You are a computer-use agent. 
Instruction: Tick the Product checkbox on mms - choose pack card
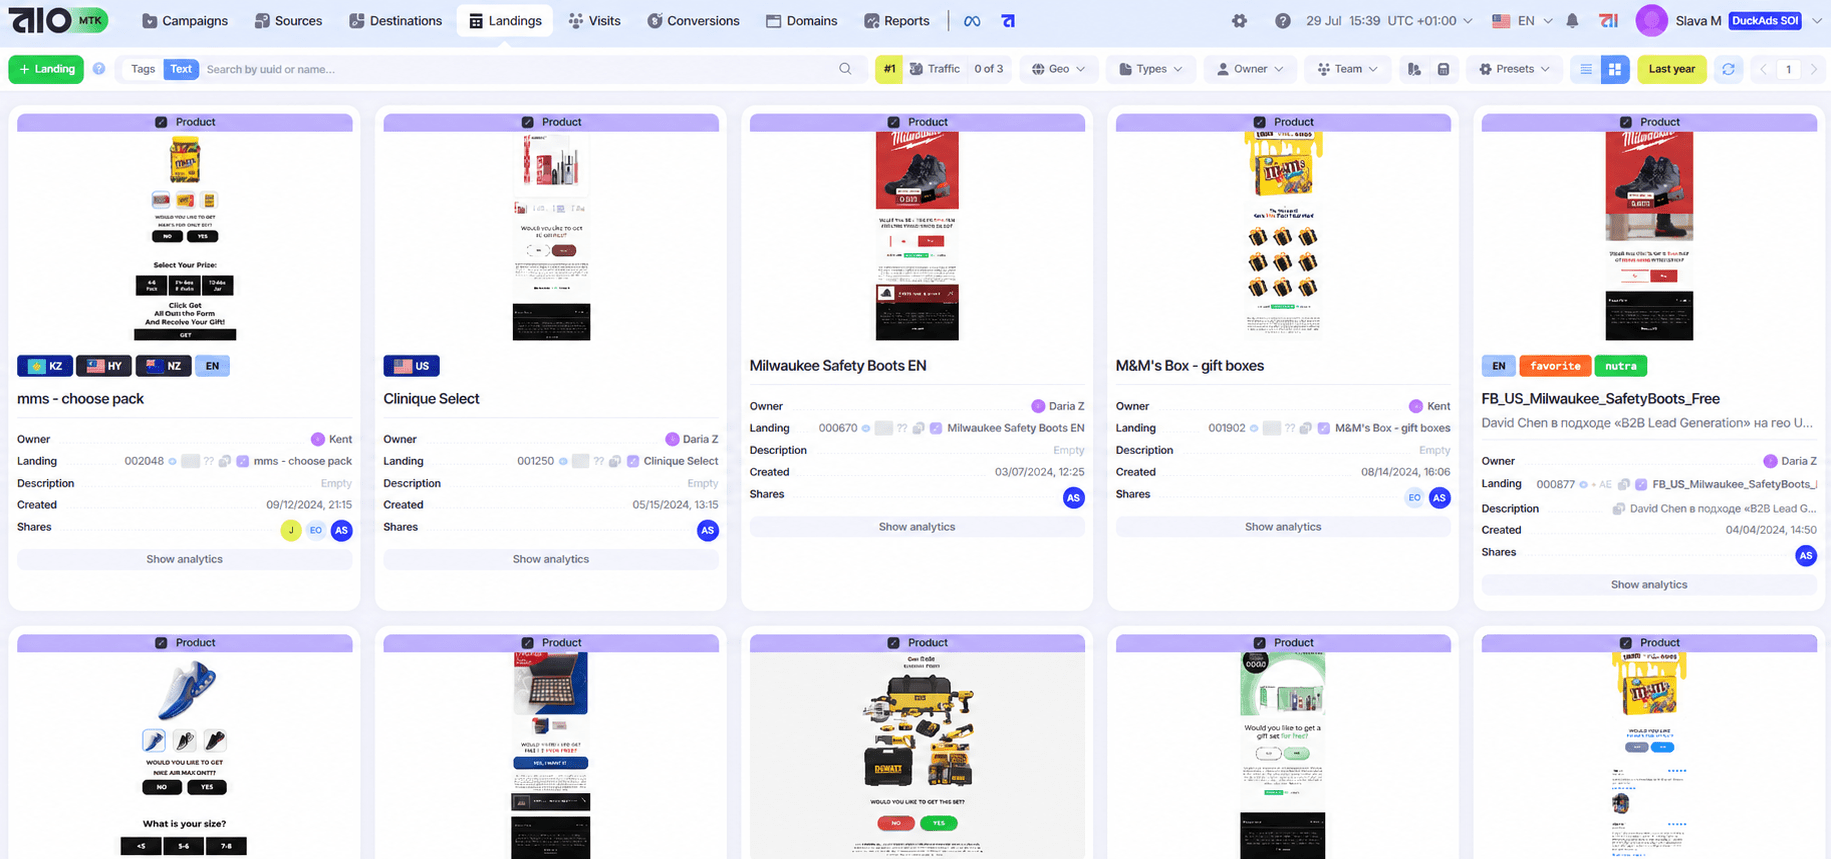[x=161, y=122]
